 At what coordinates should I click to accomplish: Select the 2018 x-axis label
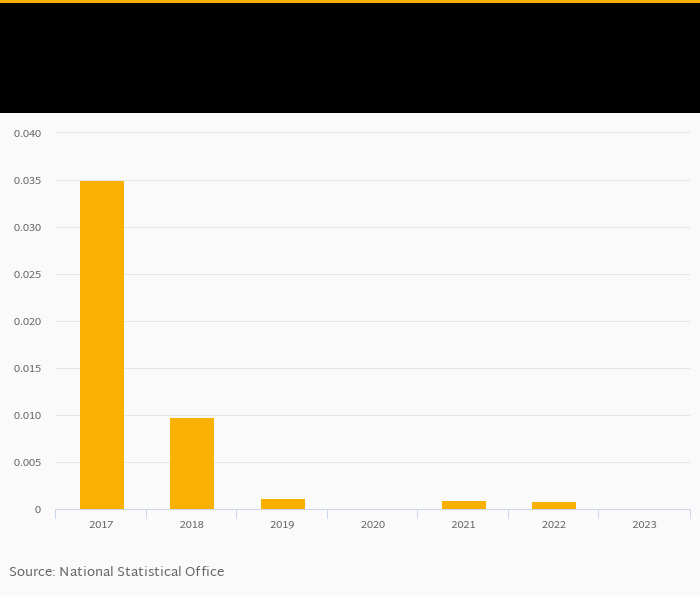(192, 525)
